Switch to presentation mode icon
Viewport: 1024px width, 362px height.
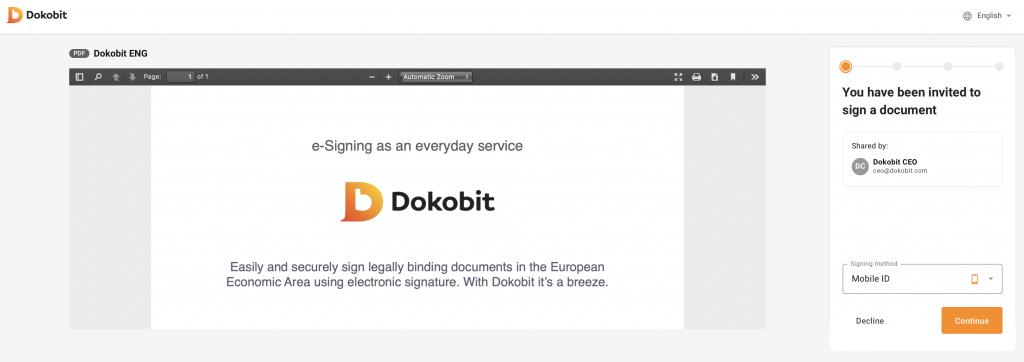coord(678,77)
